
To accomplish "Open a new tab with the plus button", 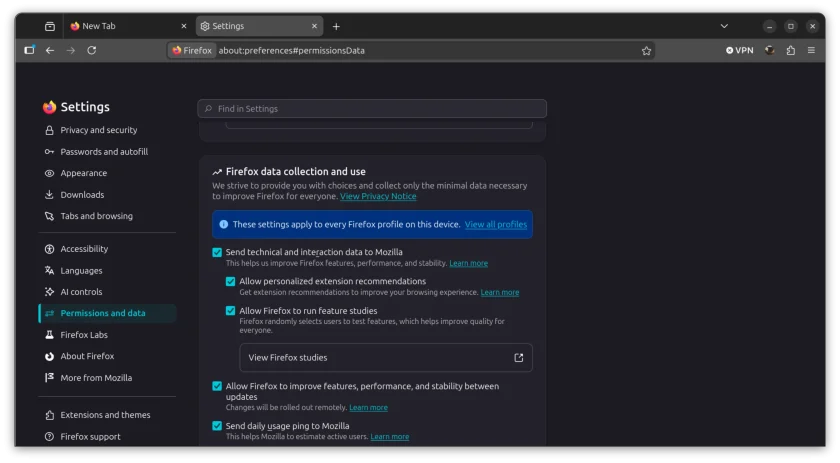I will (x=336, y=26).
